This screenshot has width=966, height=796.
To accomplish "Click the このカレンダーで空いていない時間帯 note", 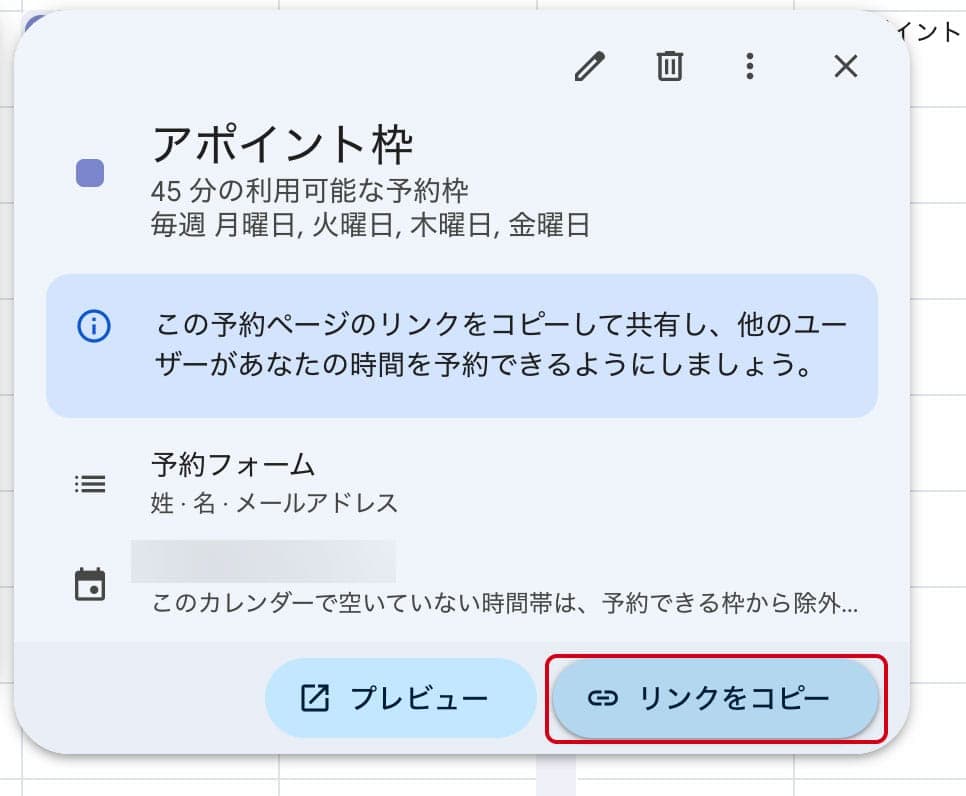I will (504, 604).
